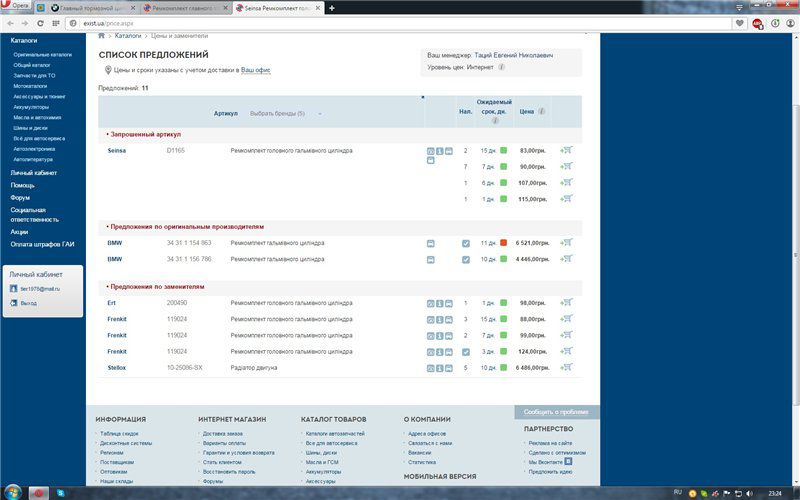Add the 107,00 грн. offer to cart
The width and height of the screenshot is (800, 500).
click(x=566, y=182)
